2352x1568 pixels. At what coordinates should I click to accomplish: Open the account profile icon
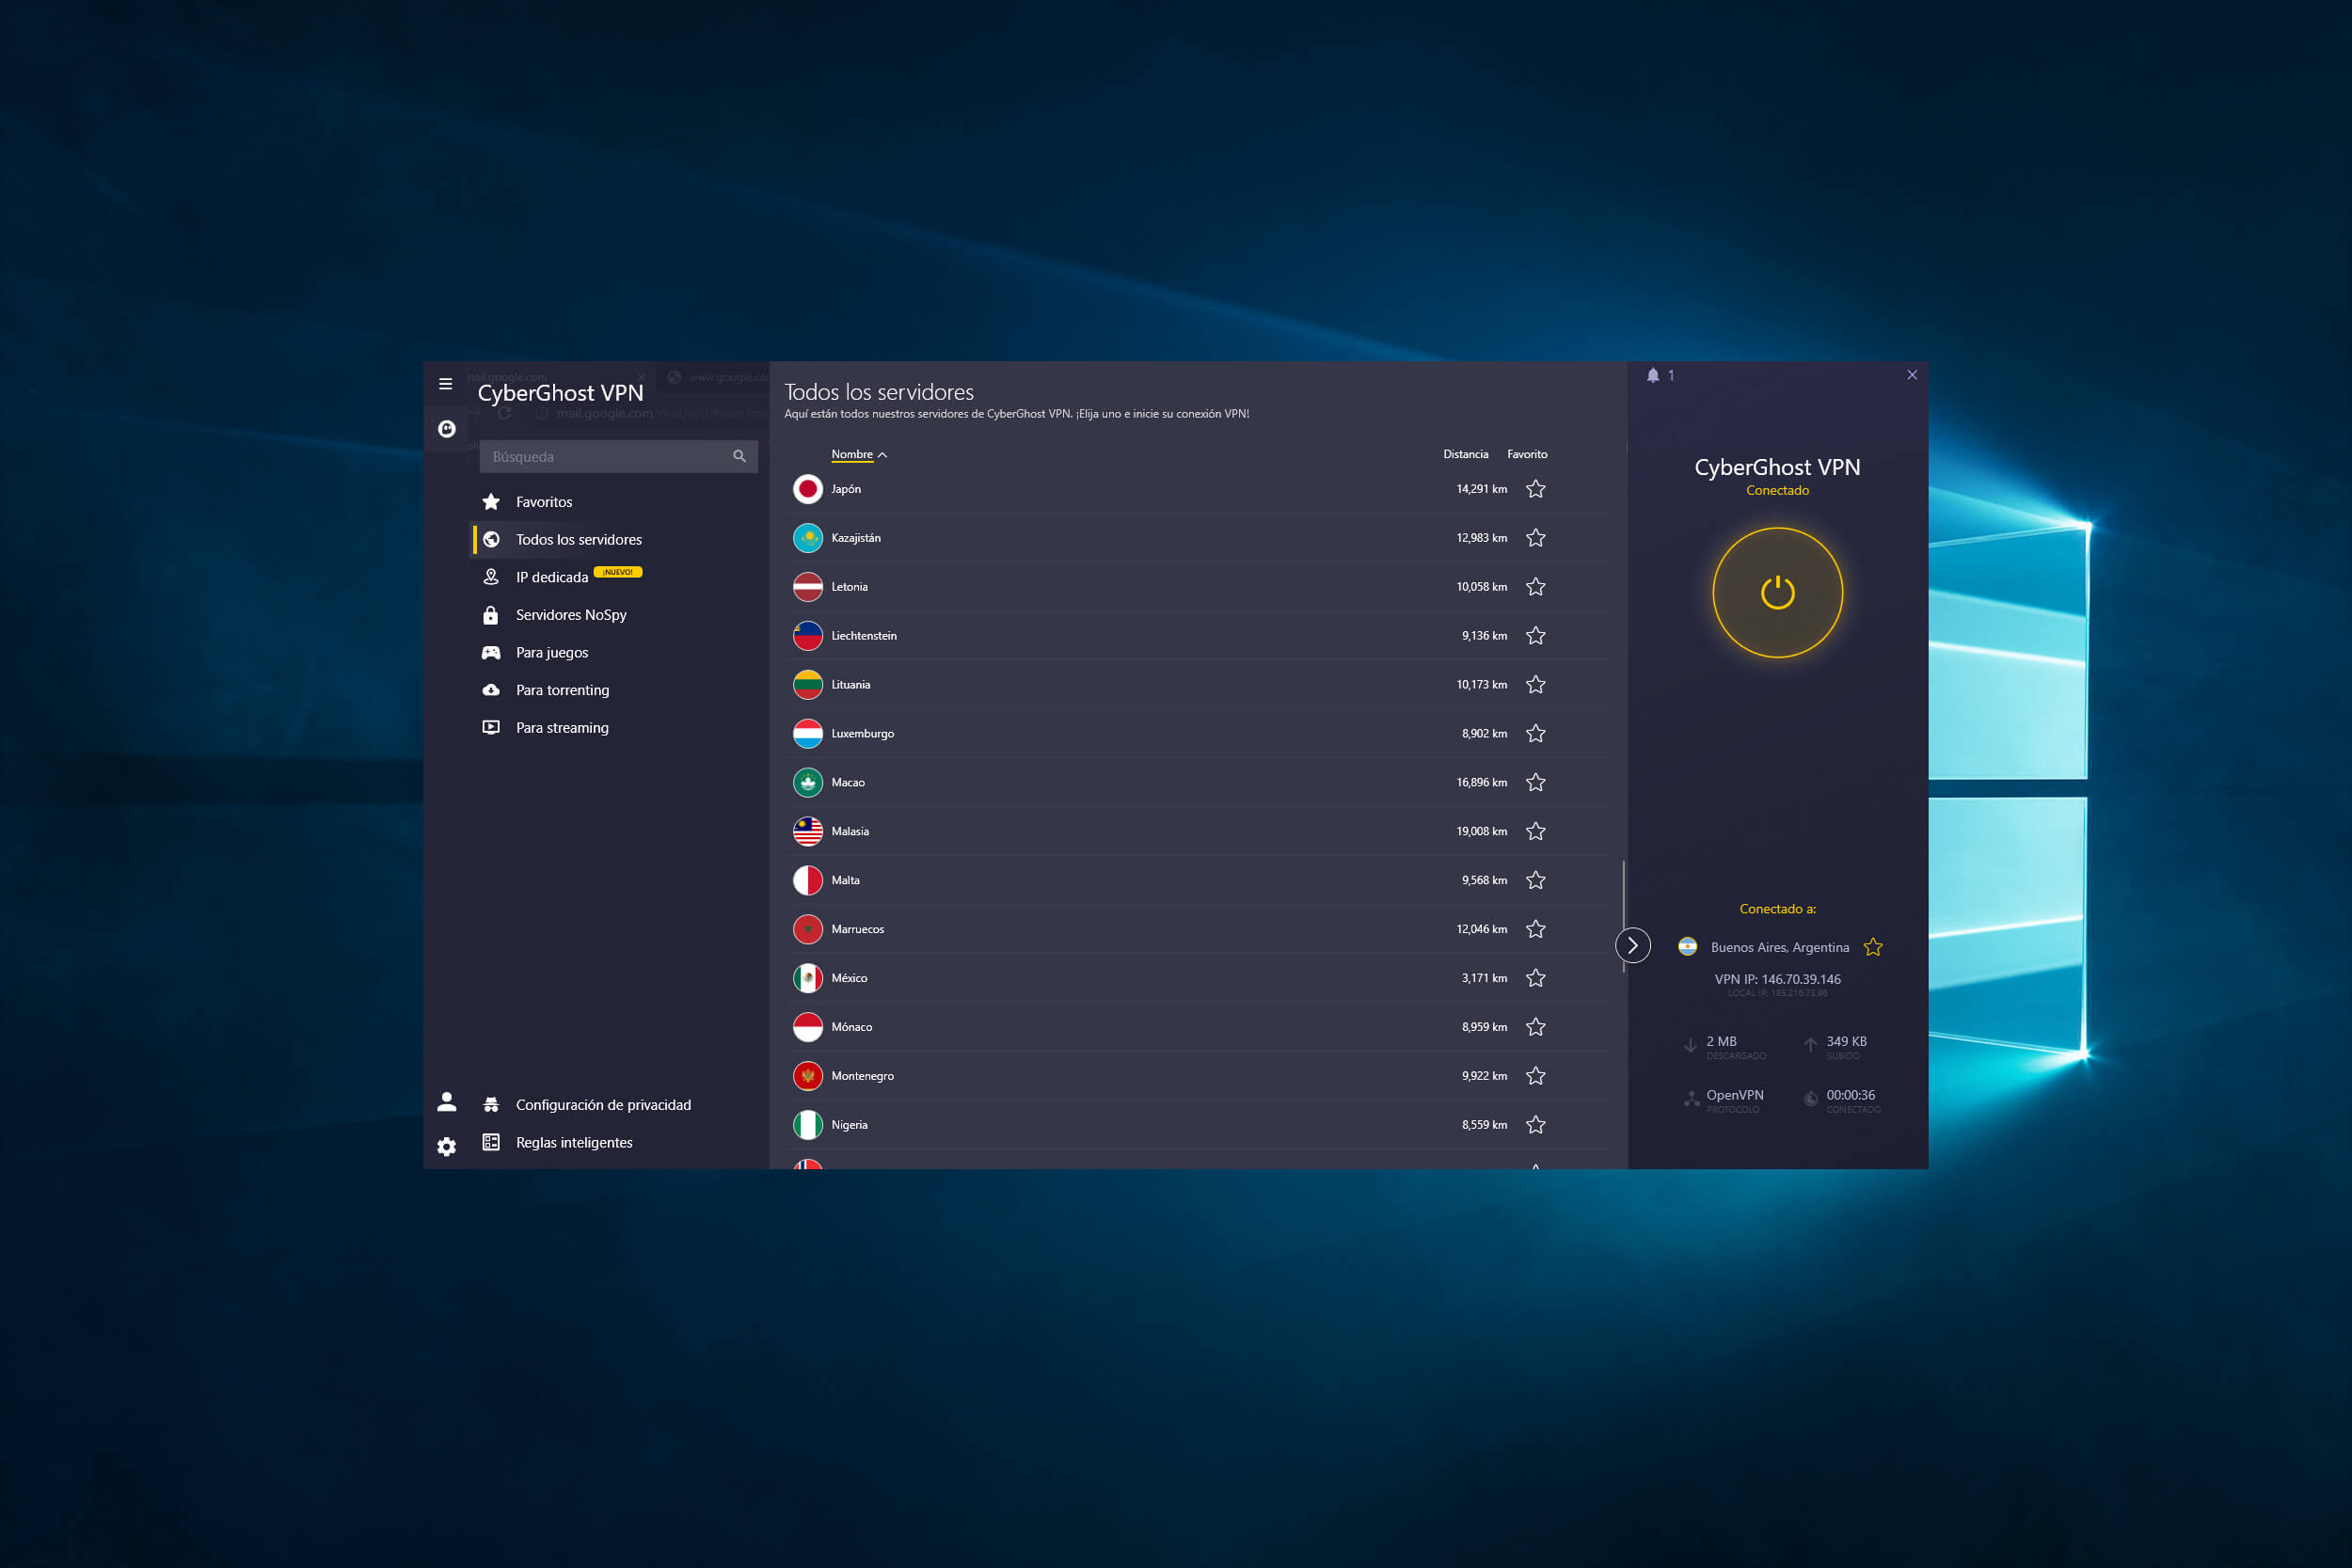(447, 1102)
